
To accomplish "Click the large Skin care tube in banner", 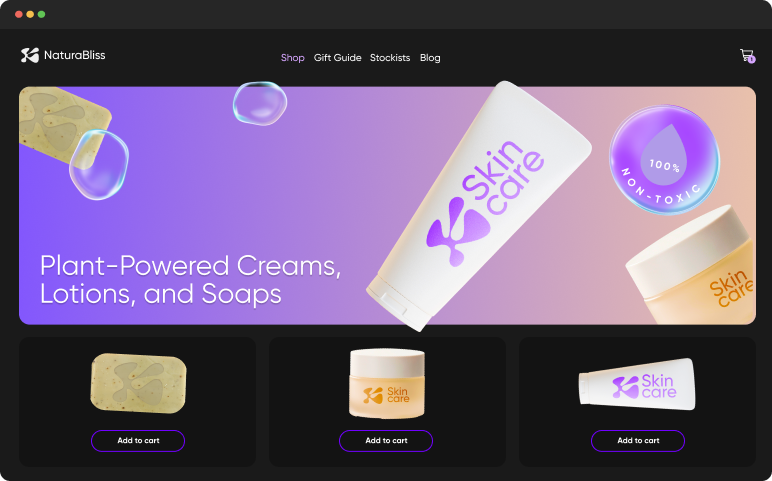I will click(x=479, y=206).
